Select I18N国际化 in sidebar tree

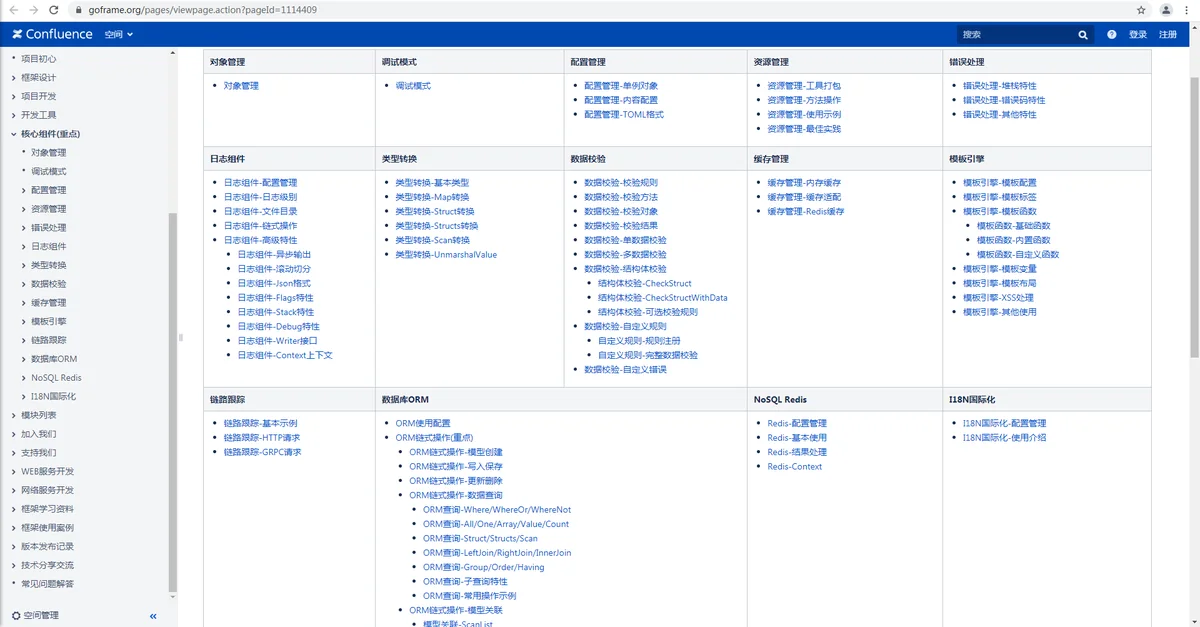[x=54, y=396]
